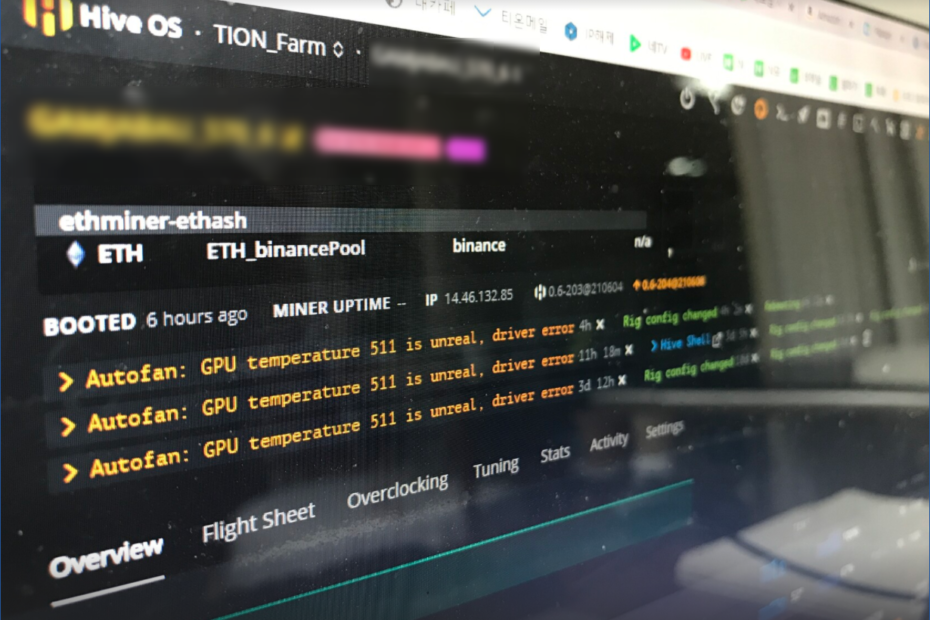Switch to the Stats tab
Image resolution: width=930 pixels, height=620 pixels.
555,454
